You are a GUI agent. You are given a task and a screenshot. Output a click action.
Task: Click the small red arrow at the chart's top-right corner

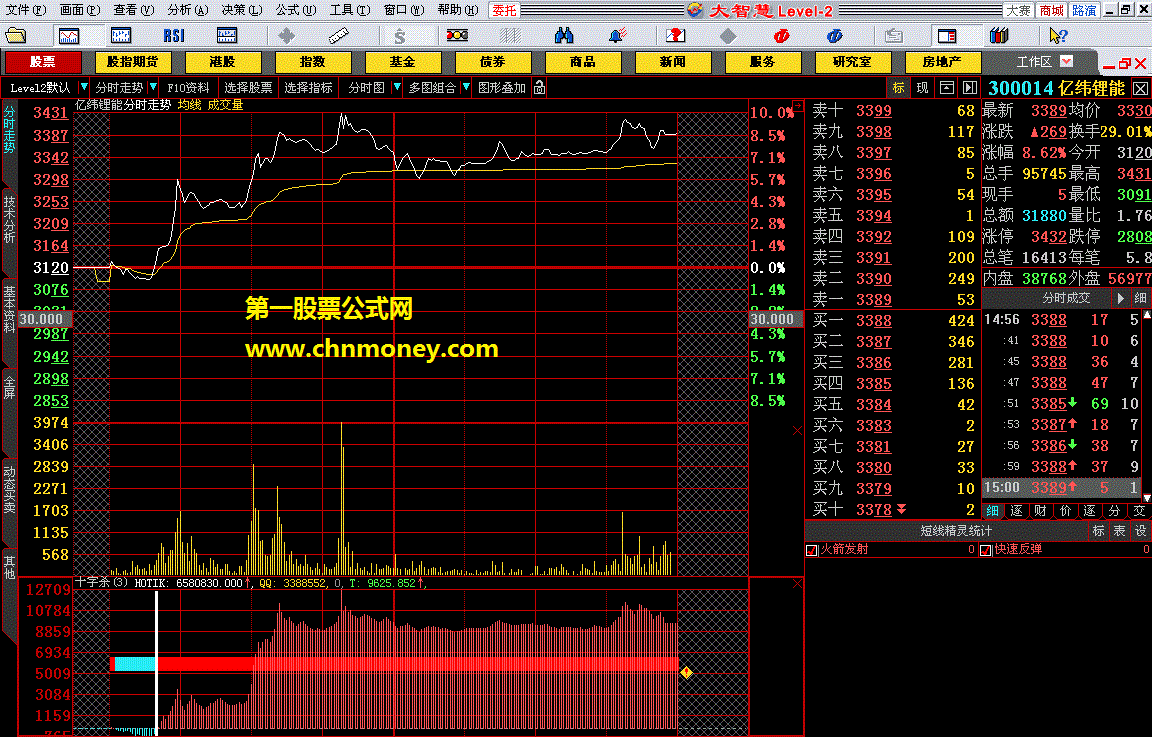(797, 106)
